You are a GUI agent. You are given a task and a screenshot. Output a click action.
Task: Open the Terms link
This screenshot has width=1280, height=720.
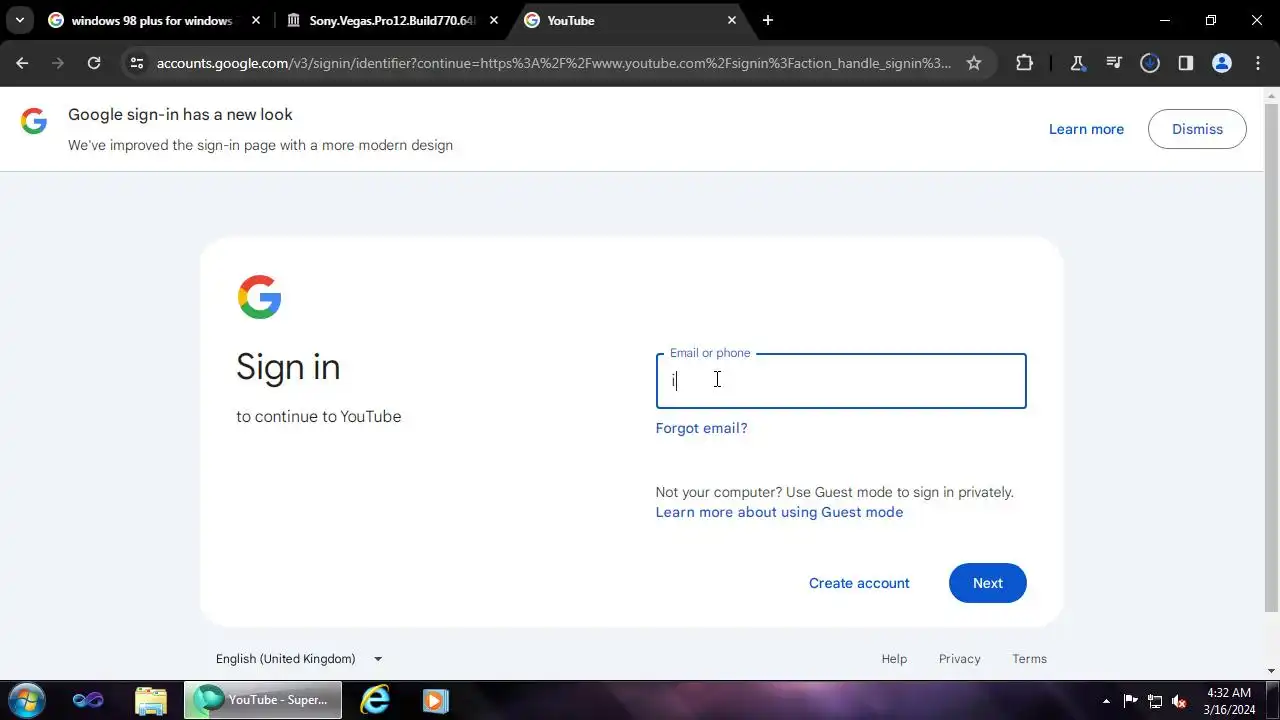tap(1029, 659)
